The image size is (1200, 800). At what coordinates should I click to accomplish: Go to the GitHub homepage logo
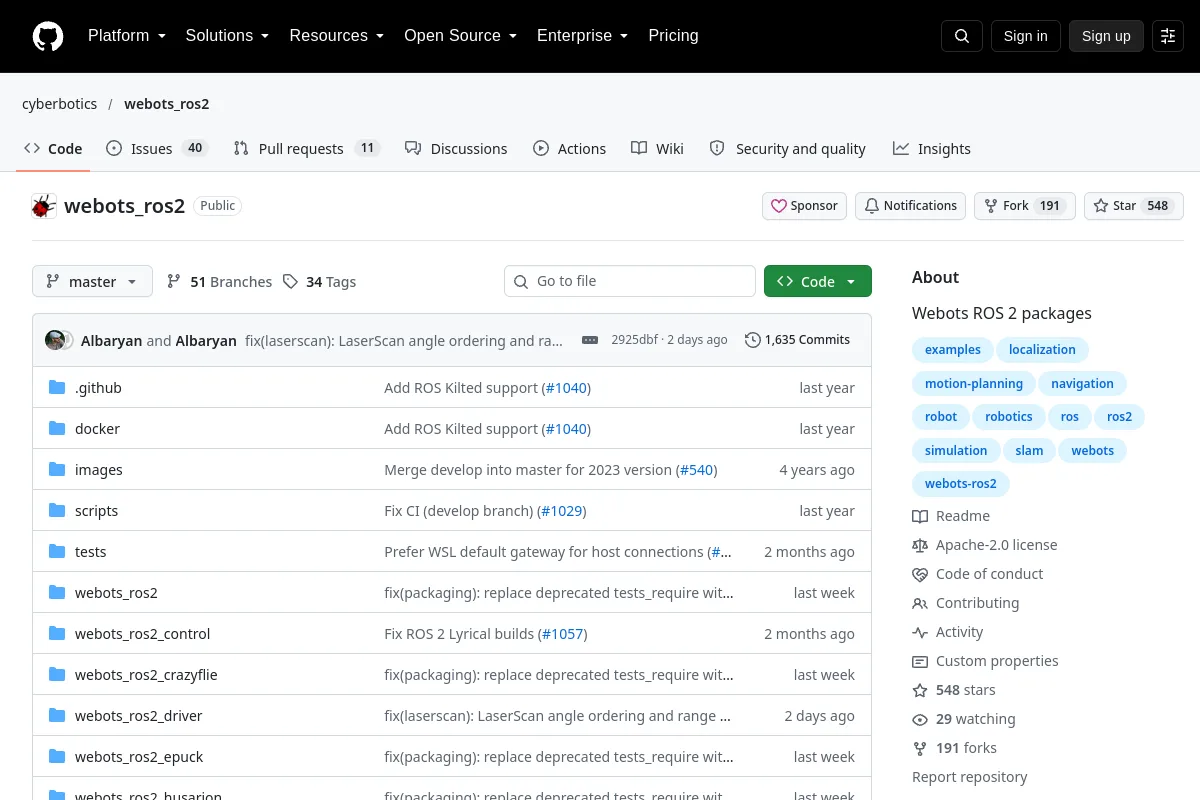[48, 36]
